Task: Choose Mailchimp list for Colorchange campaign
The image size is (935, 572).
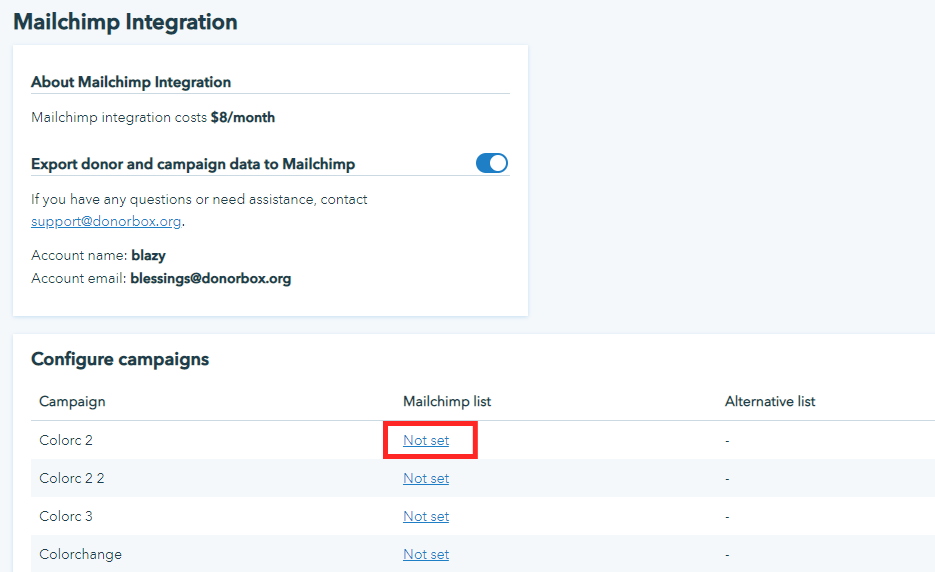Action: [x=426, y=554]
